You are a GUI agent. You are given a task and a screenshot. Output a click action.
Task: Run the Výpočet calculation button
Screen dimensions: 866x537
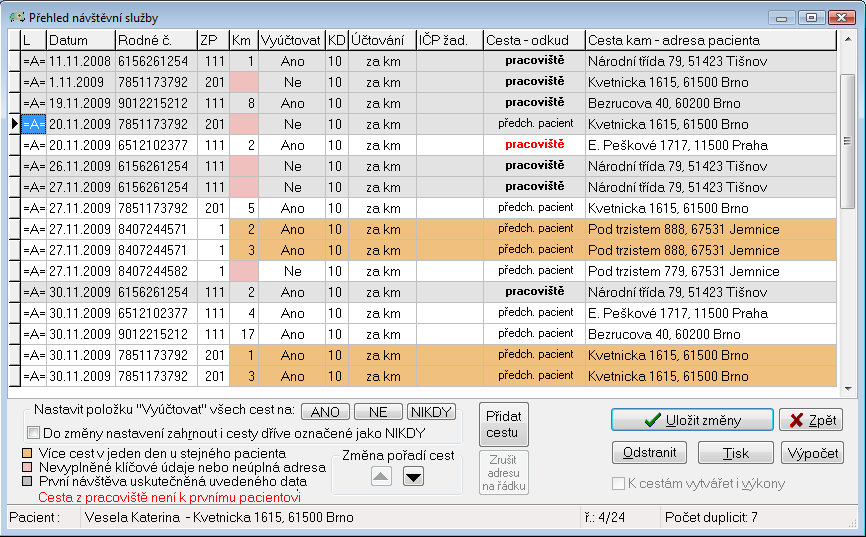click(x=811, y=453)
